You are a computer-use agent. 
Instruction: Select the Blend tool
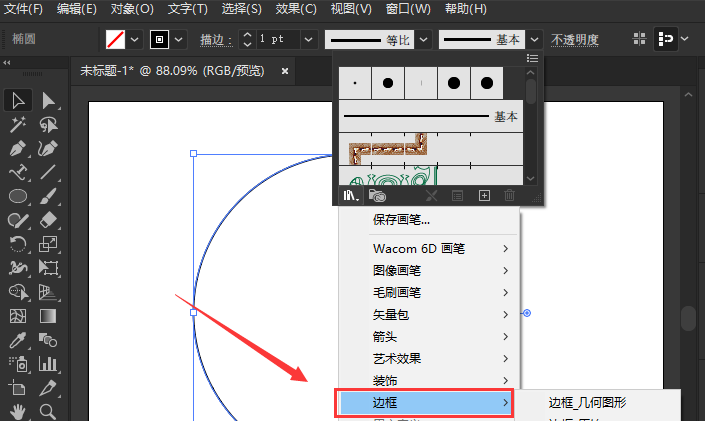[48, 340]
